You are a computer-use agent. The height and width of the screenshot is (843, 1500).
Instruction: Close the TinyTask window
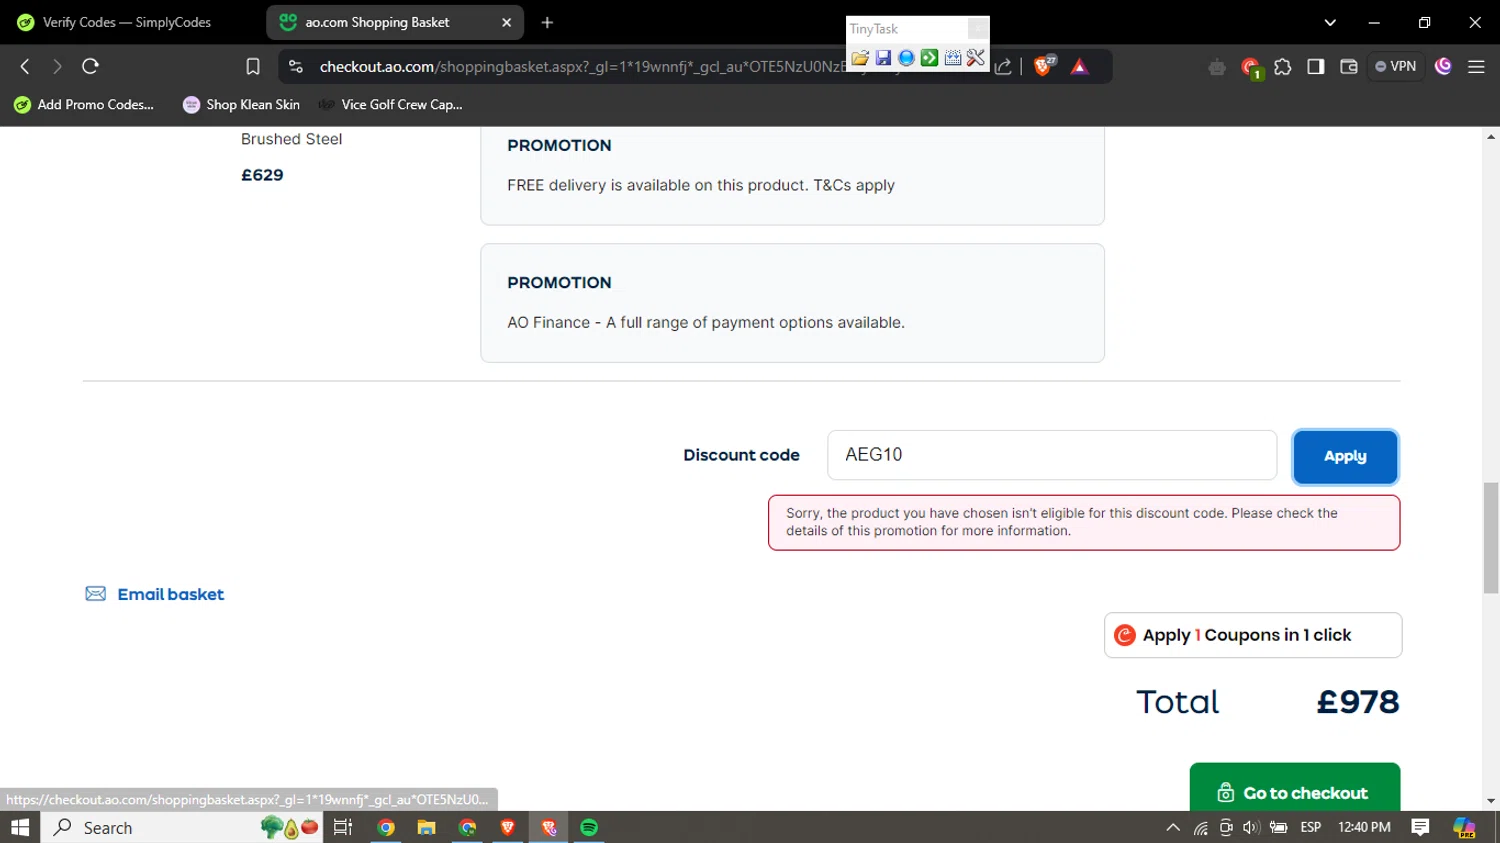[978, 28]
